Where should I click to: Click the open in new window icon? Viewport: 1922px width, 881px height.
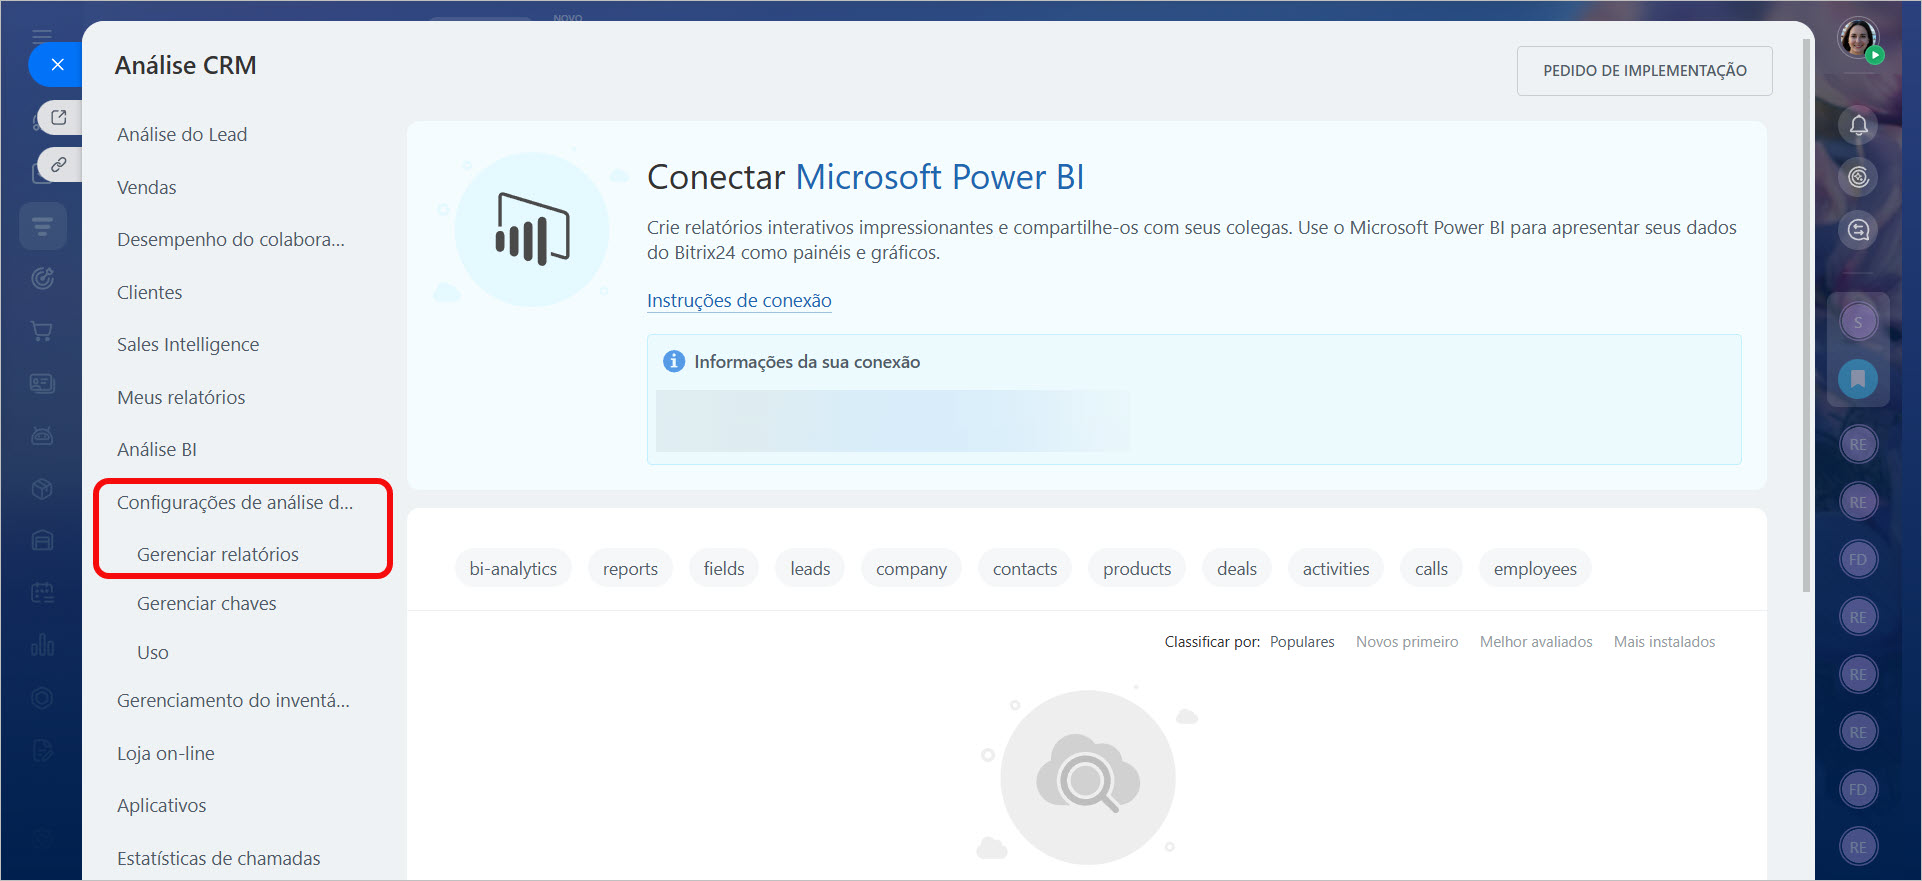click(59, 117)
